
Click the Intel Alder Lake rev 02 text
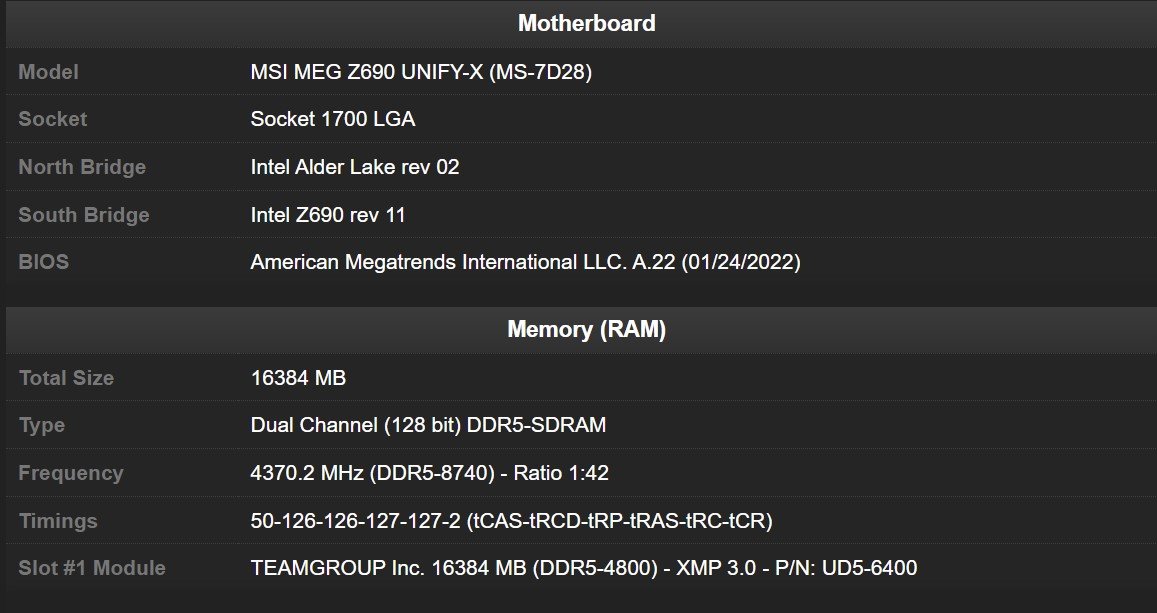(x=355, y=167)
